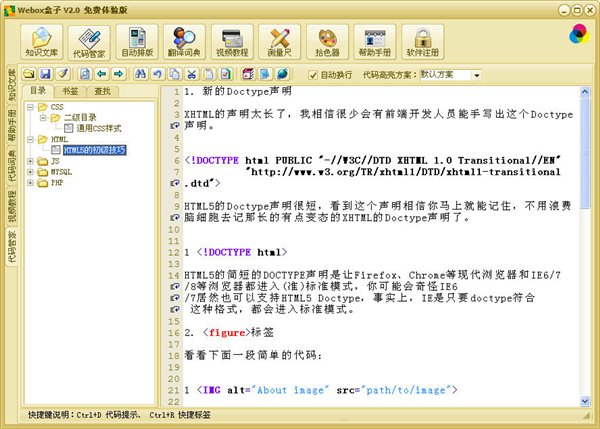Switch to the 查找 search tab

(x=103, y=91)
